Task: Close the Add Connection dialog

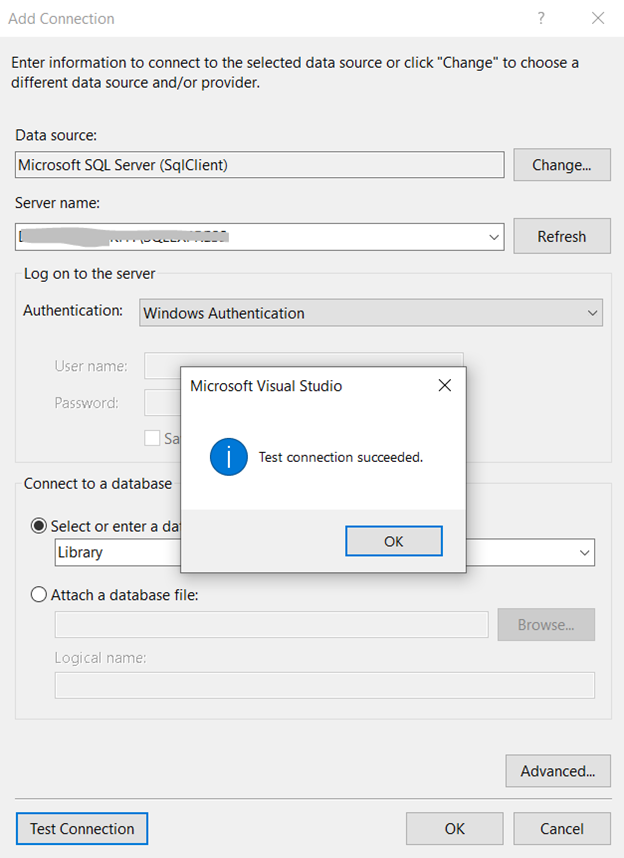Action: tap(598, 18)
